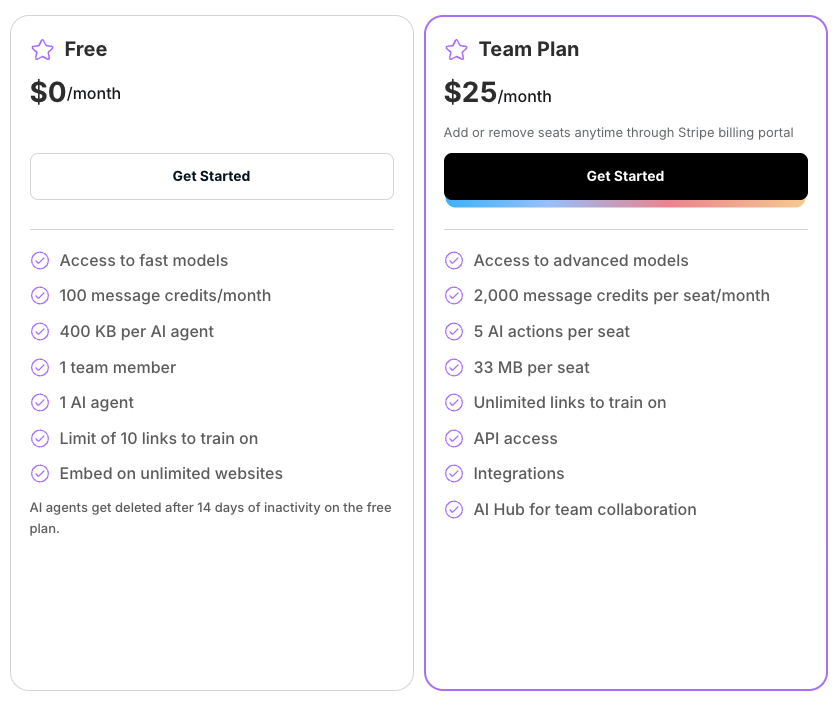Click the star icon beside Team Plan title

[x=456, y=49]
